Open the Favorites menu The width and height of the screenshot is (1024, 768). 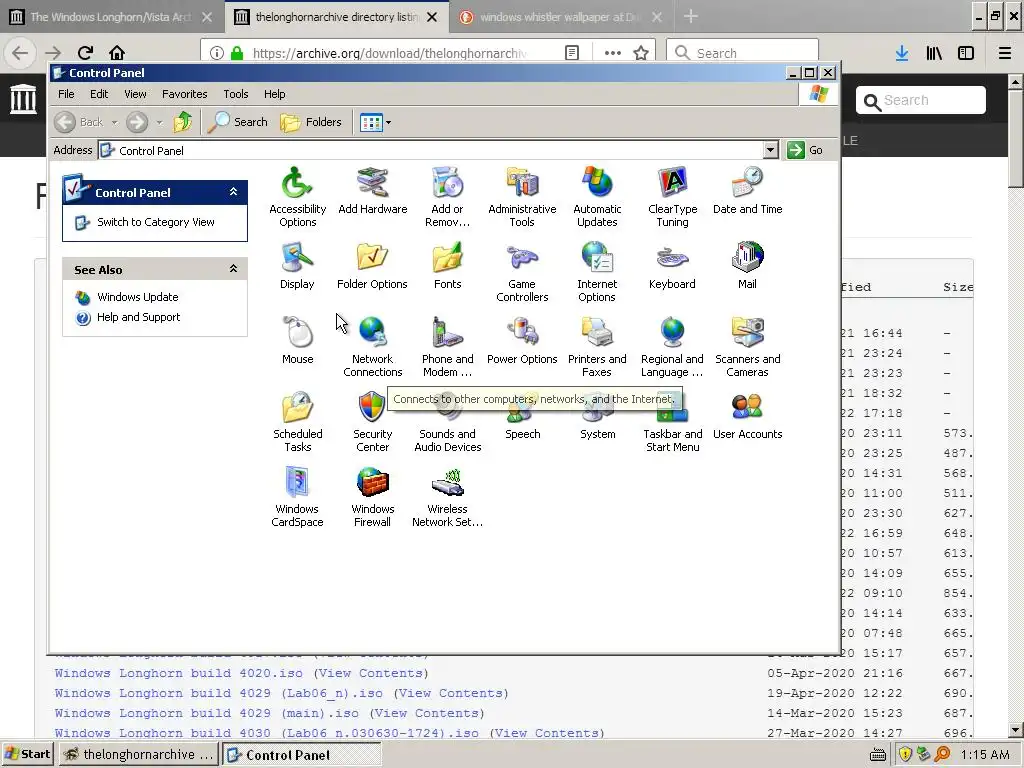(184, 94)
